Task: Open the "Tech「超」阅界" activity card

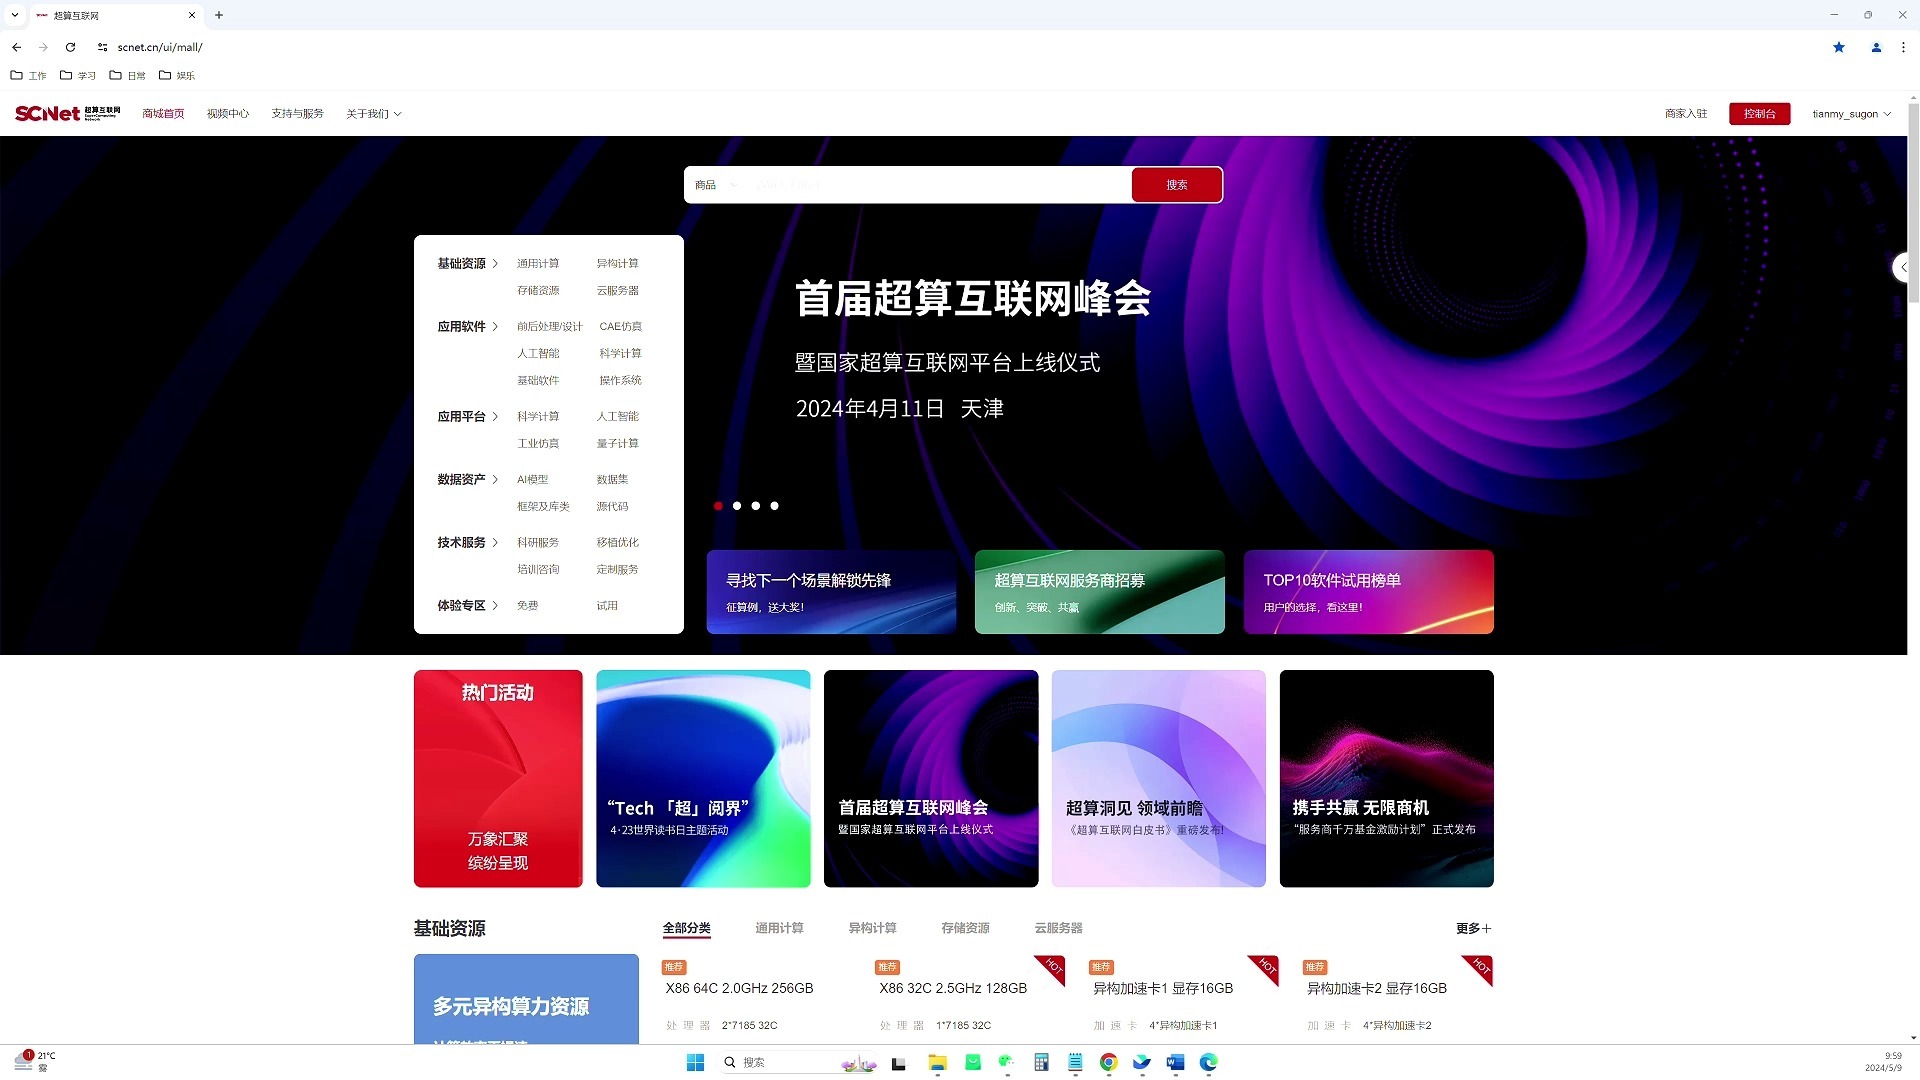Action: [x=703, y=779]
